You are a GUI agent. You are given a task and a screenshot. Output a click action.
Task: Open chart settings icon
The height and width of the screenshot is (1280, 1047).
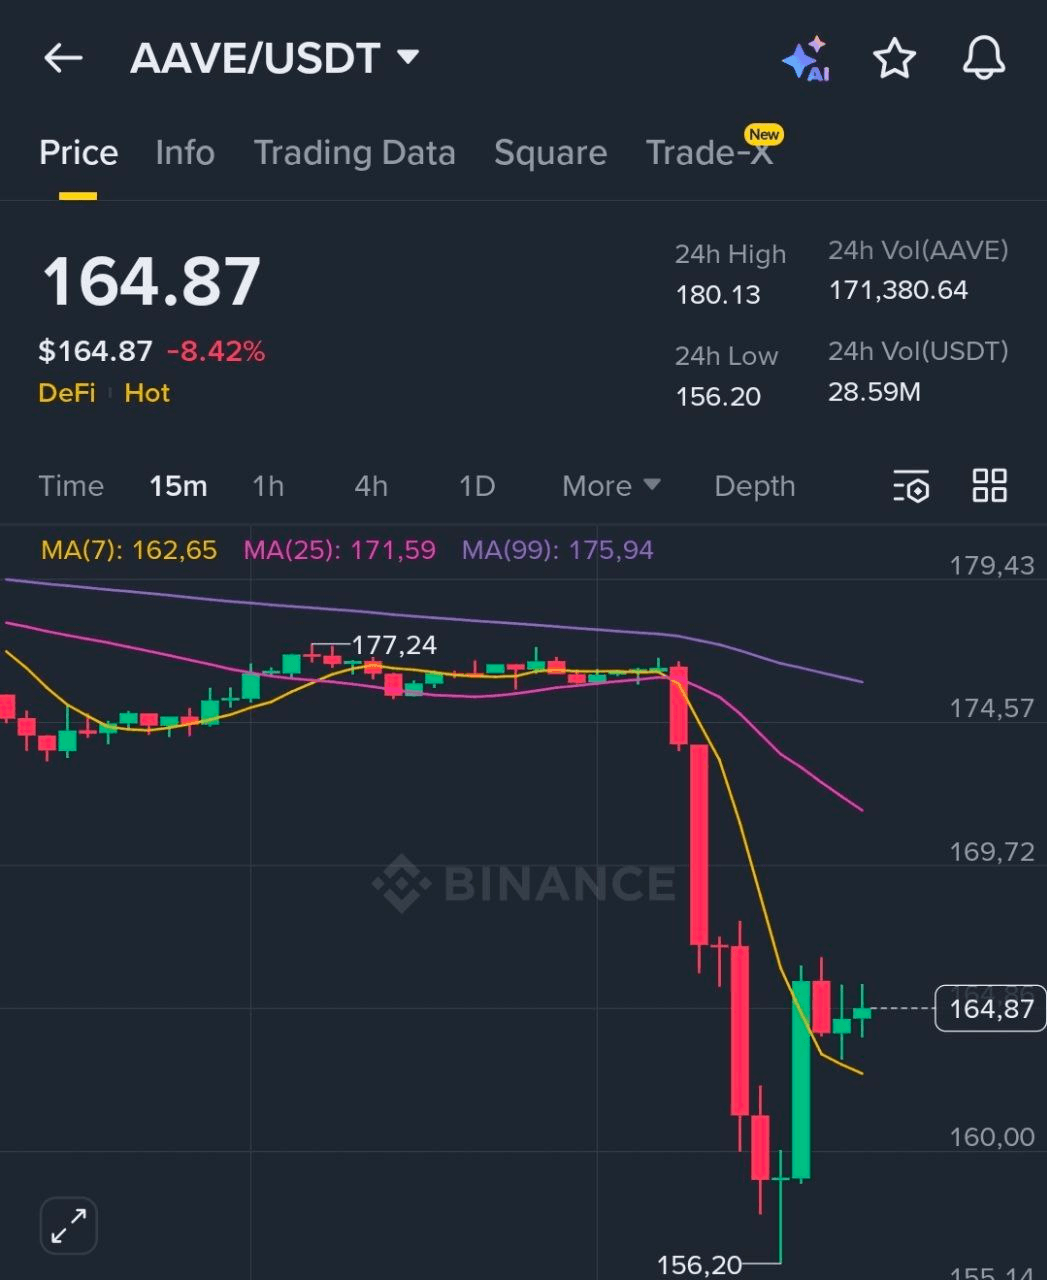(x=911, y=486)
